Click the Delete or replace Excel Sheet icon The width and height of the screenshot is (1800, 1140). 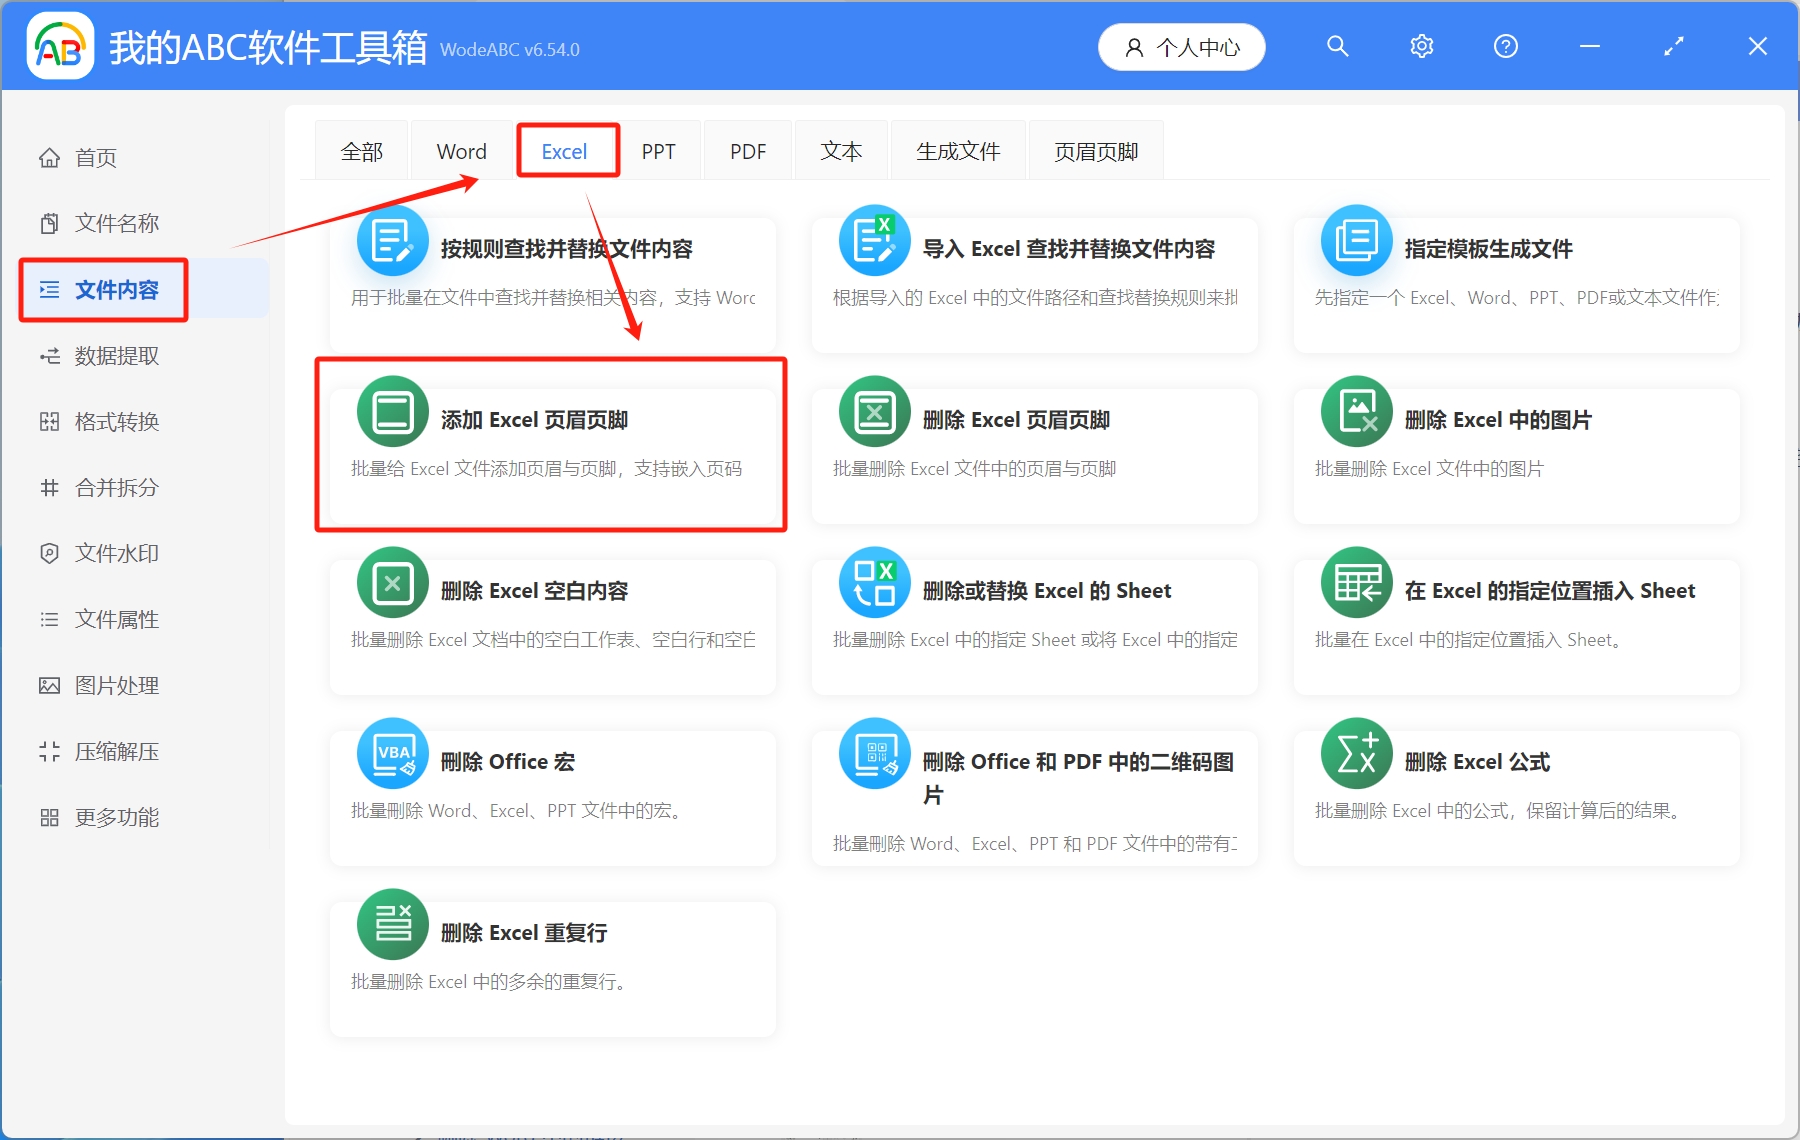click(875, 583)
